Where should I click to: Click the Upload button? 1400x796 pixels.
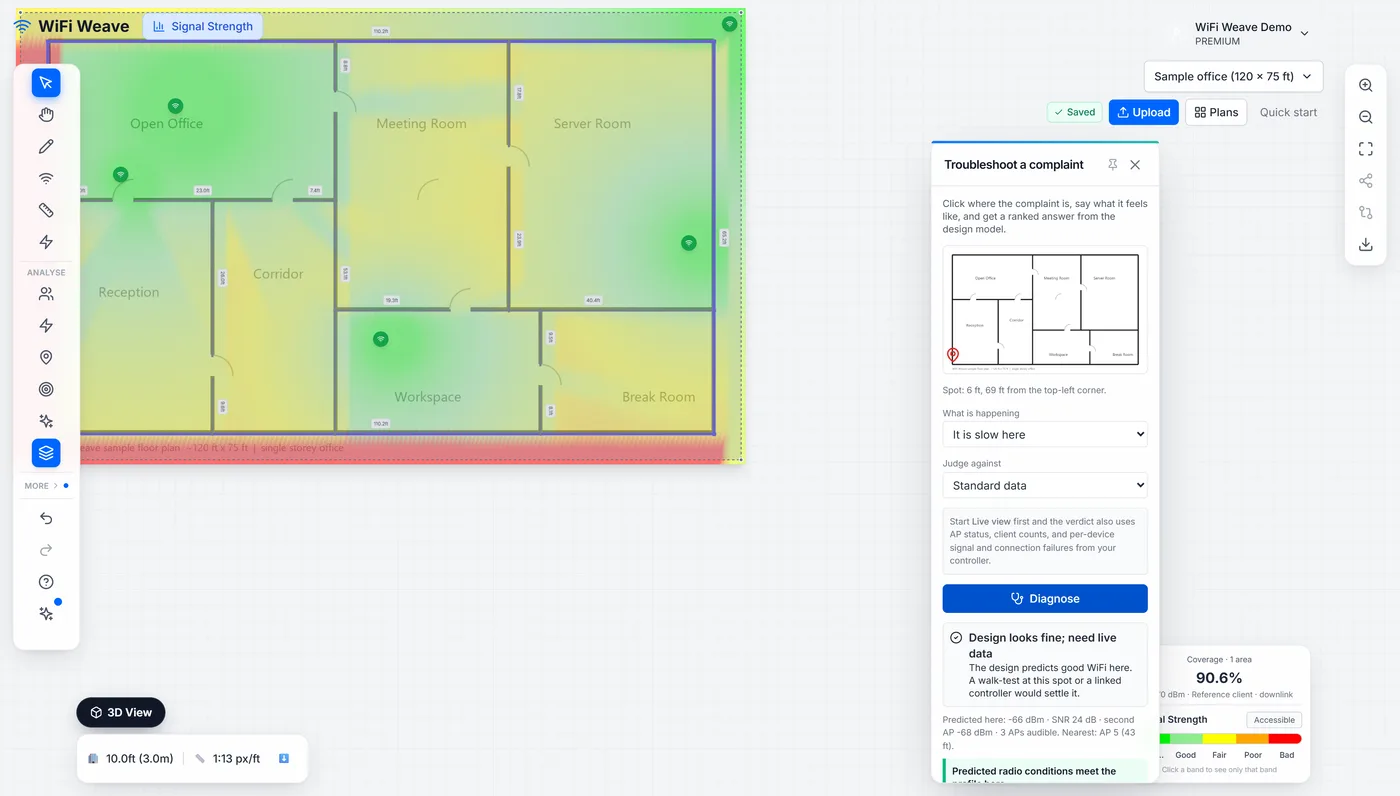click(1144, 112)
